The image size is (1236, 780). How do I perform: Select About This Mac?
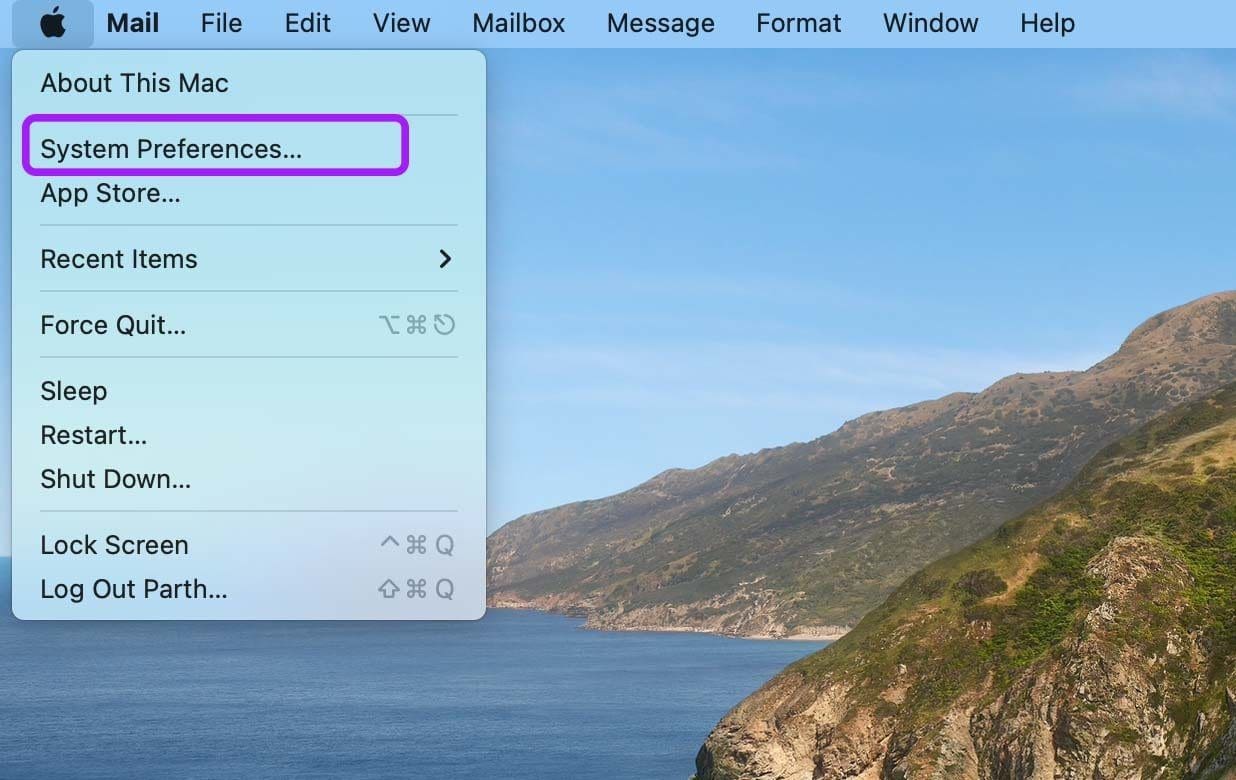point(249,83)
